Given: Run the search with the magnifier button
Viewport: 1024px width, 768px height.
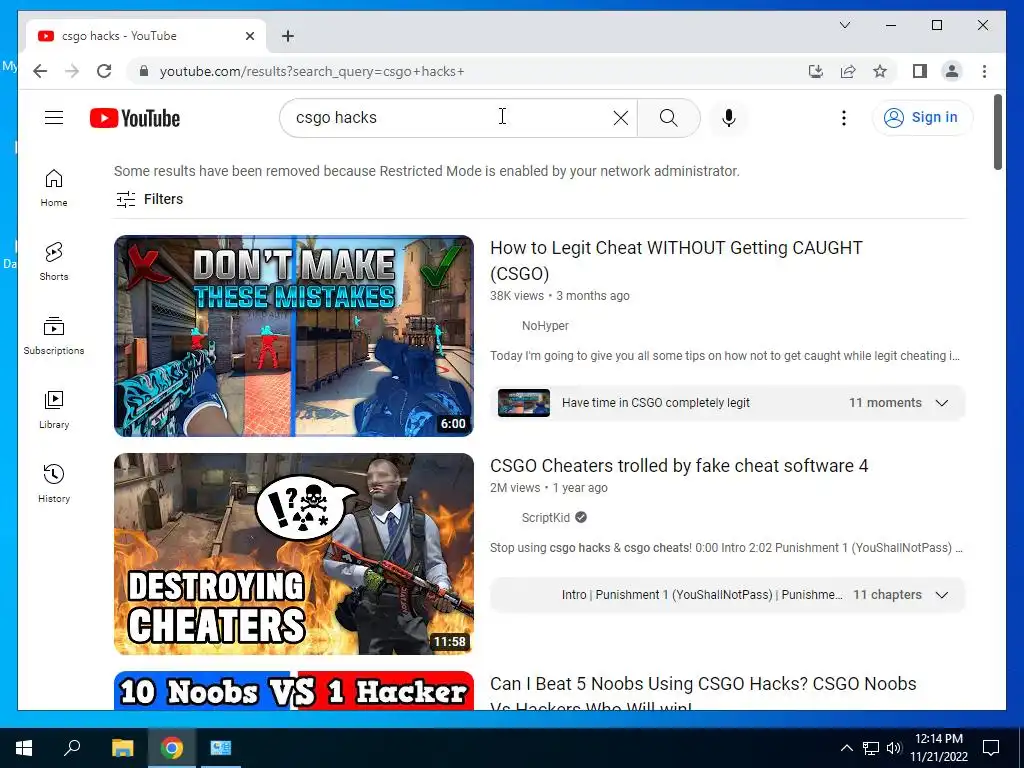Looking at the screenshot, I should [x=668, y=118].
